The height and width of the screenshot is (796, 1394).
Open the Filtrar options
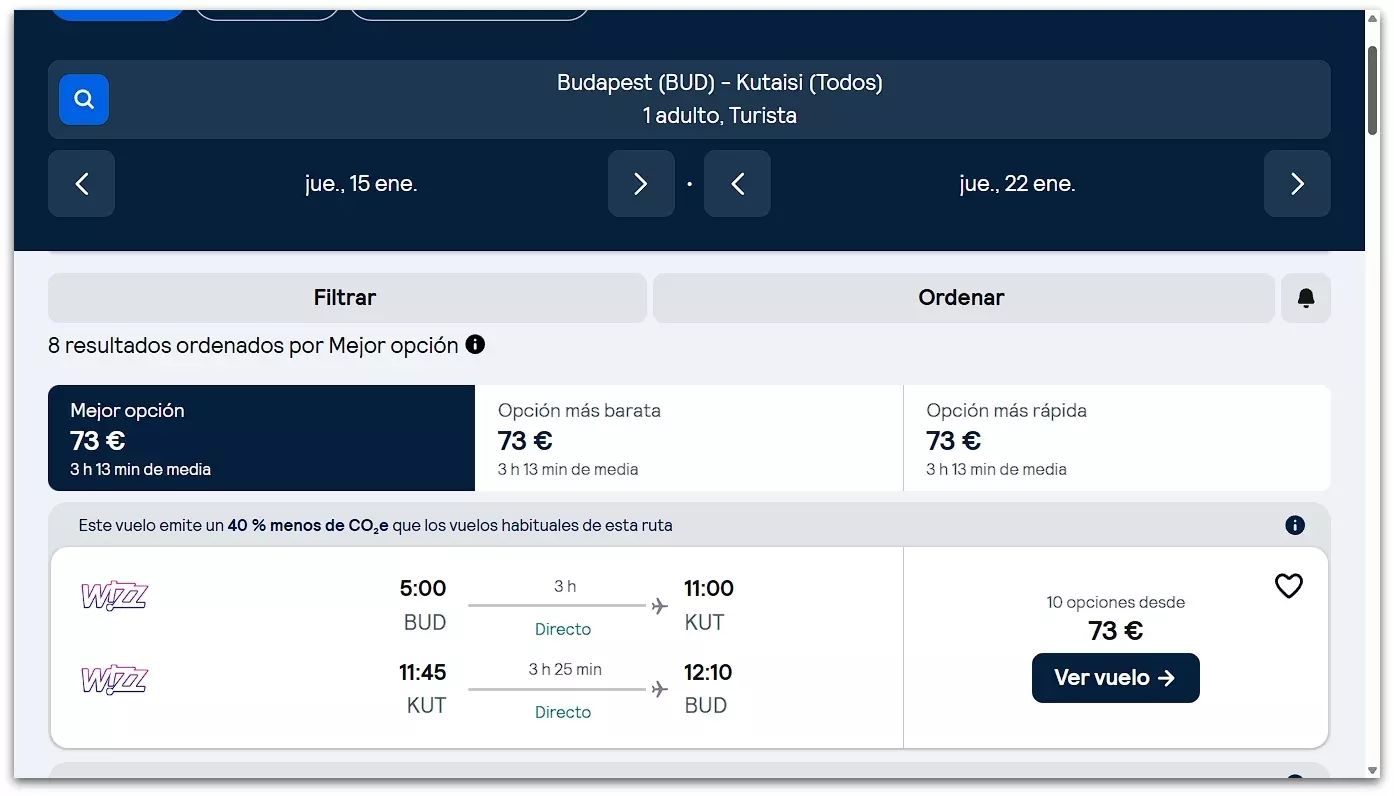(x=346, y=298)
